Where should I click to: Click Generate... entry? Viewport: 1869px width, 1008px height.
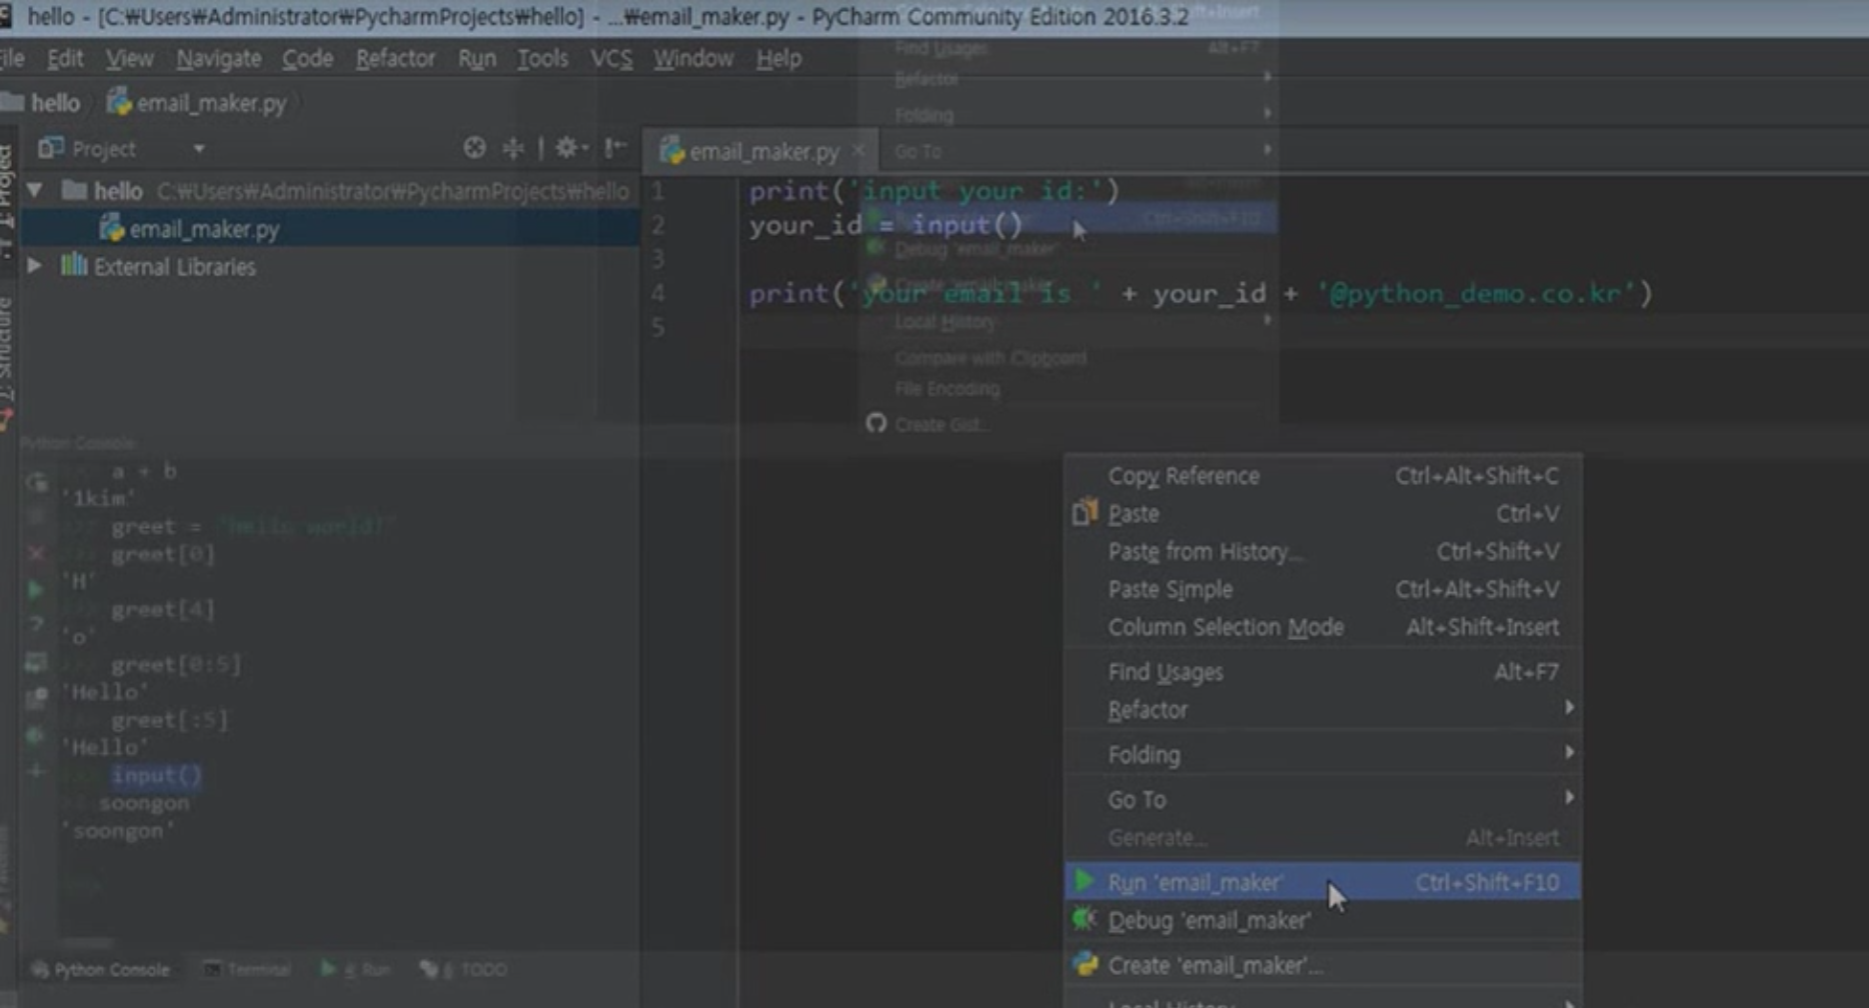[x=1322, y=838]
